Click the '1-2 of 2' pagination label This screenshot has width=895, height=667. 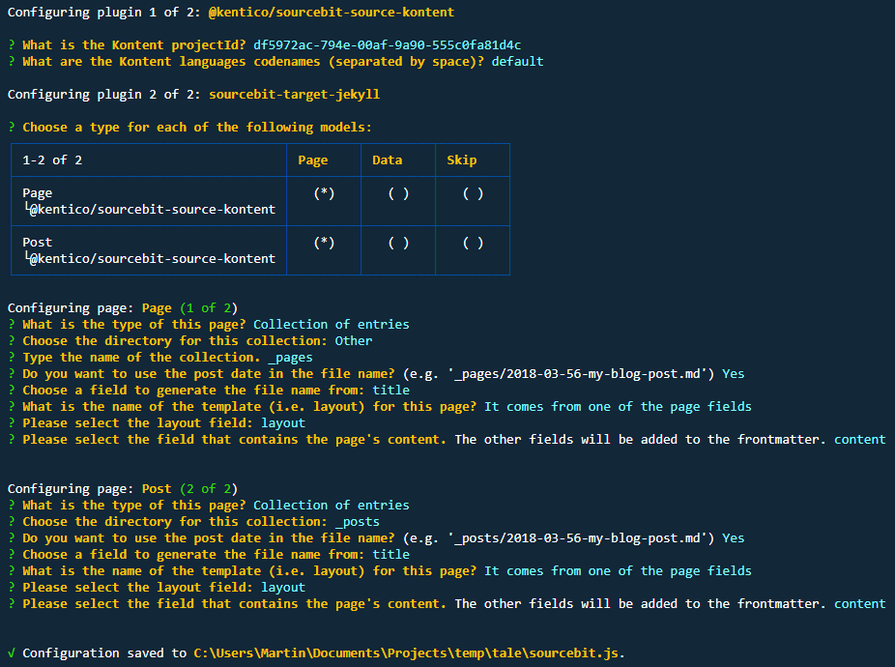tap(52, 160)
